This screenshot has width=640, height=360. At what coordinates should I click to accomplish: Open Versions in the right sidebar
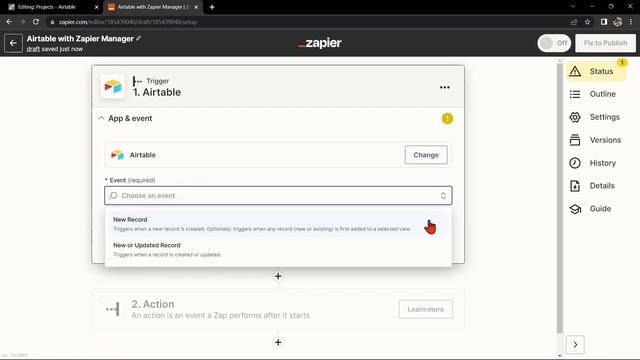pyautogui.click(x=596, y=140)
